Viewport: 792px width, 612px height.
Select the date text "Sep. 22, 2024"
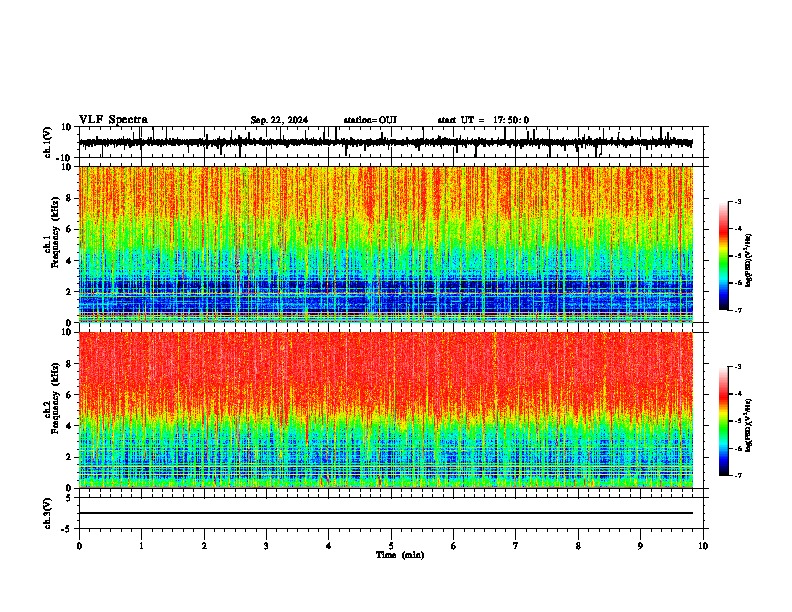point(279,120)
